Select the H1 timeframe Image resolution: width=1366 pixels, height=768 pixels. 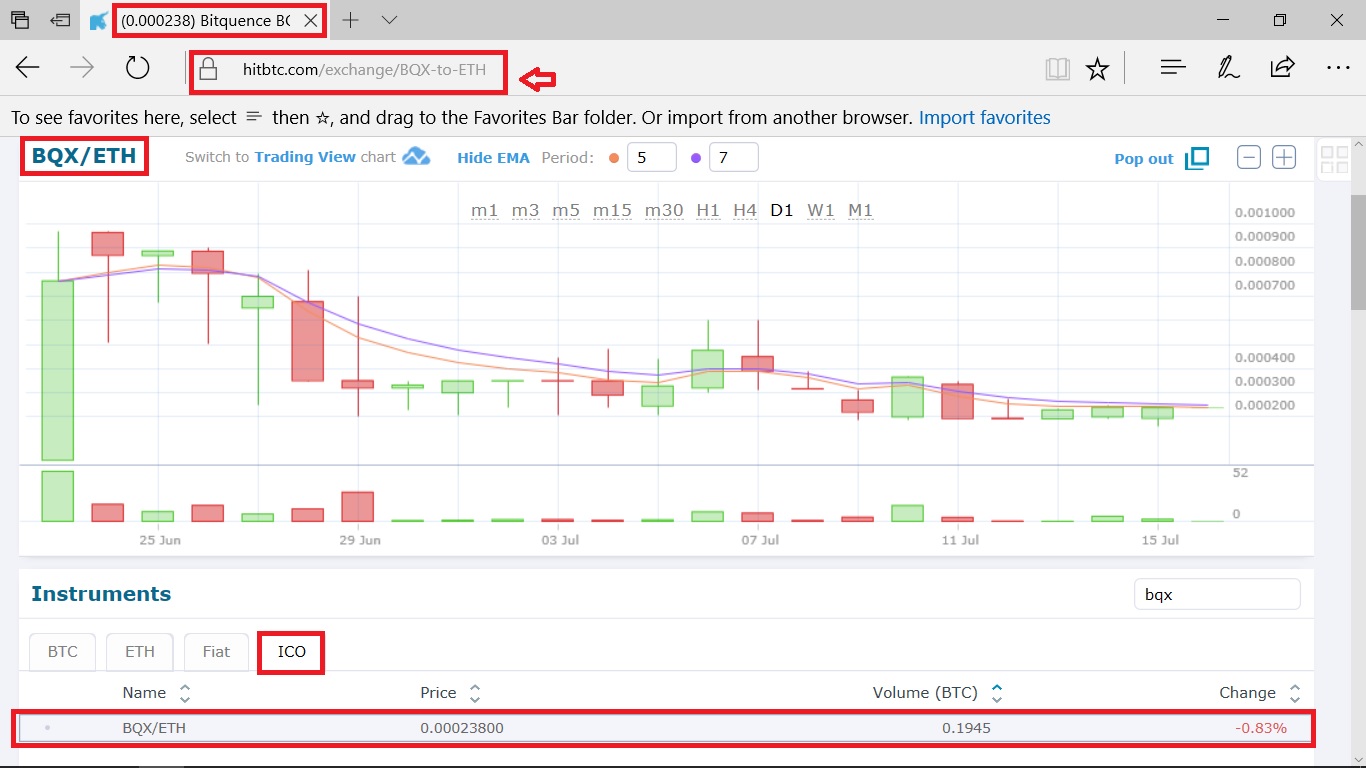pyautogui.click(x=708, y=210)
